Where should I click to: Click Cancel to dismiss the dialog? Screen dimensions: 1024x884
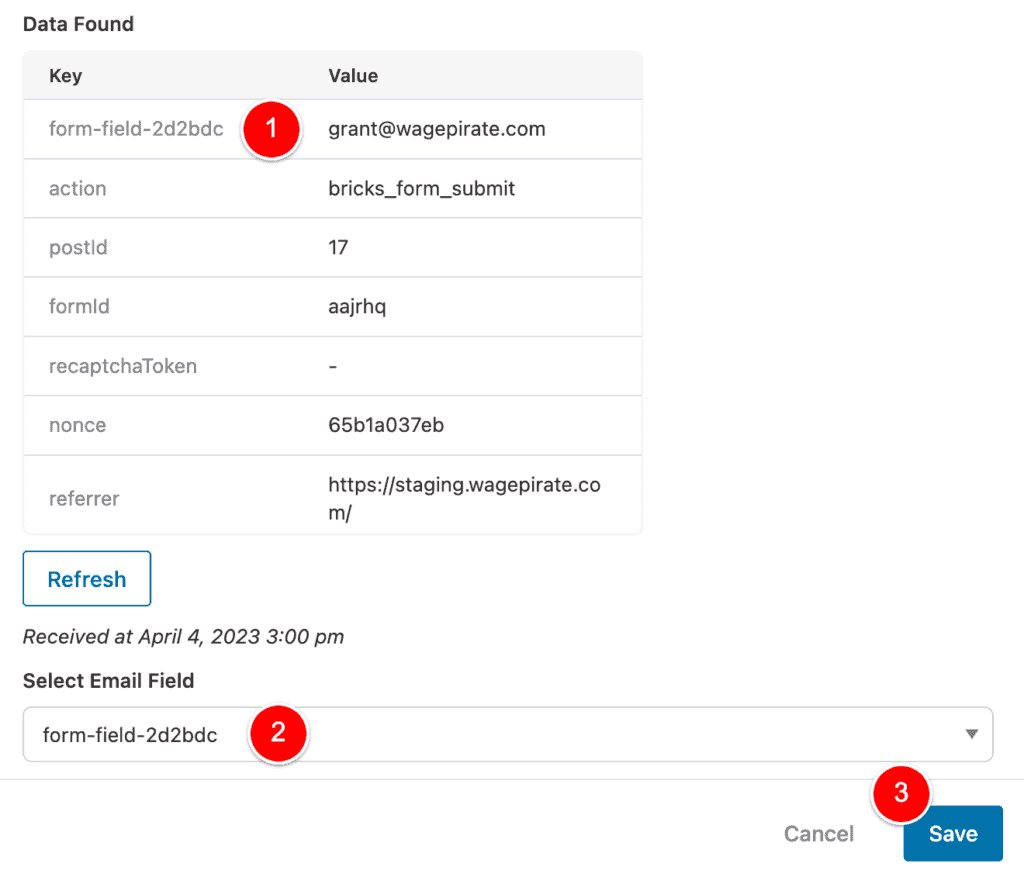pos(818,833)
